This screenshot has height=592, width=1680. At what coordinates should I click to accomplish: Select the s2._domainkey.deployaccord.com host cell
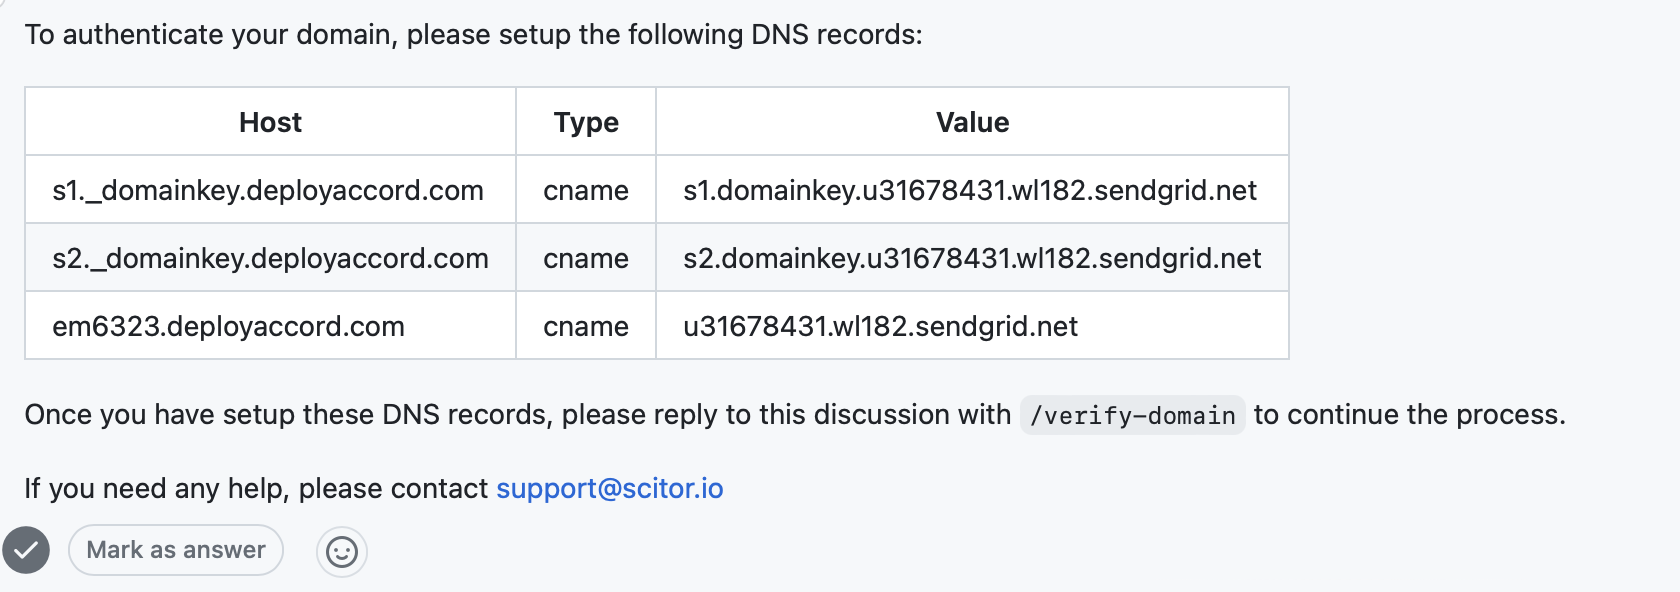270,258
